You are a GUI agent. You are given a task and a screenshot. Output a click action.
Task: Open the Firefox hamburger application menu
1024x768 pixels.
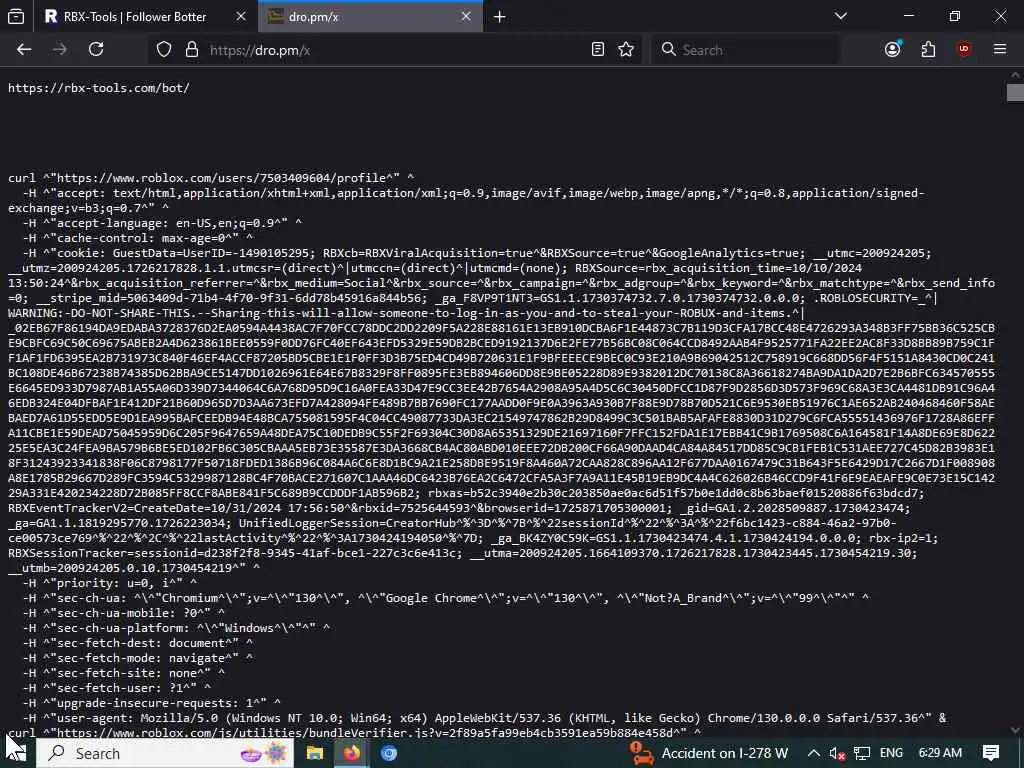(x=1000, y=50)
